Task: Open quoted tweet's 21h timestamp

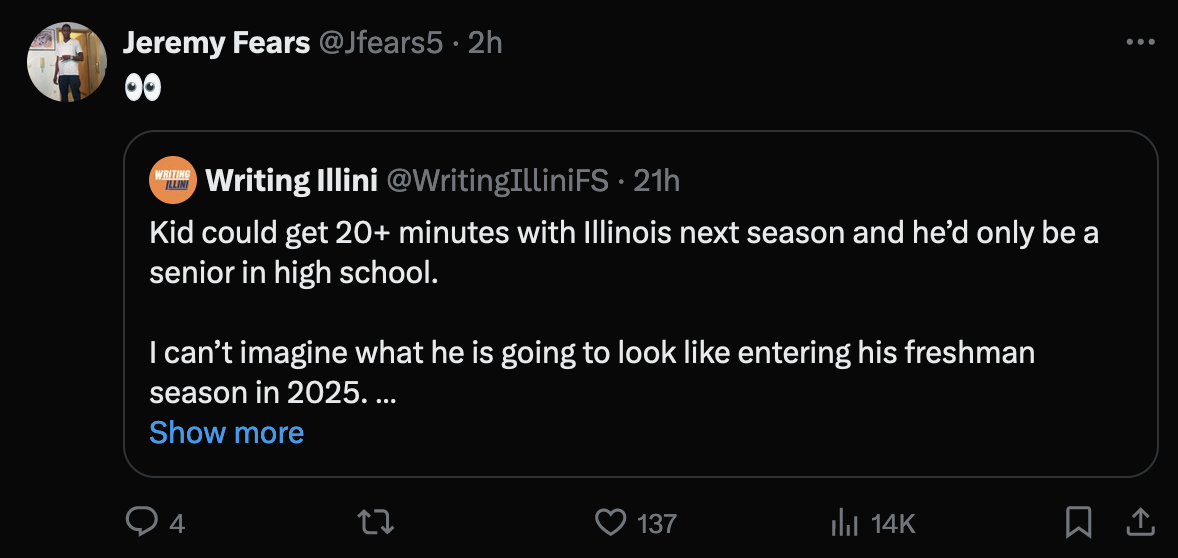Action: point(657,180)
